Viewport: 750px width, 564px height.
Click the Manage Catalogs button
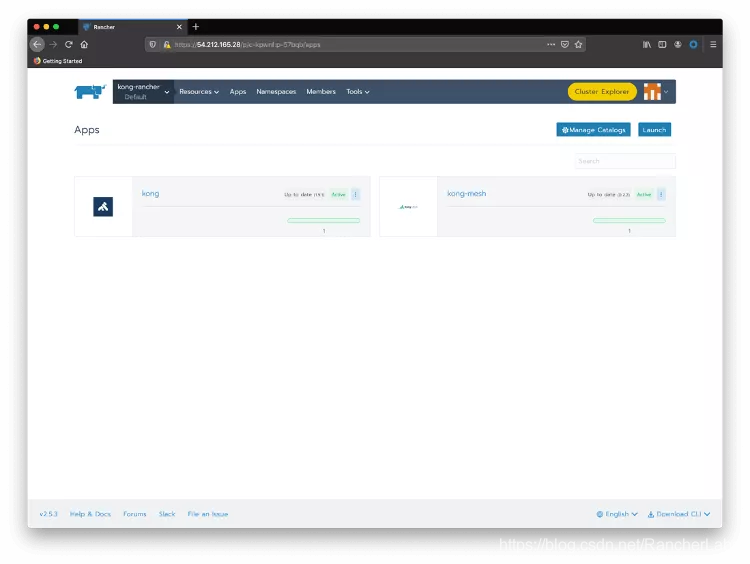coord(593,130)
